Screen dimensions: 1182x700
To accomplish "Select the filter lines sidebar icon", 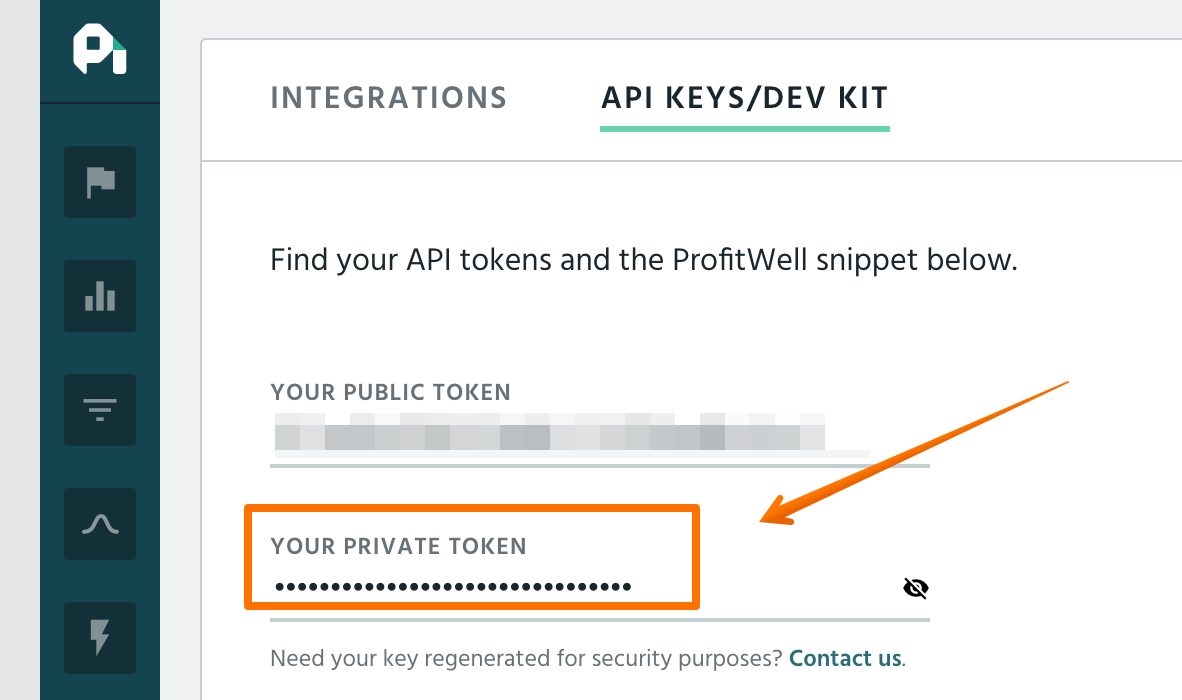I will coord(100,410).
